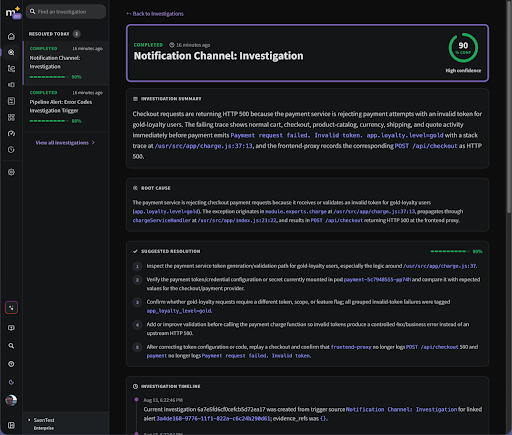Click payment pod name link in step 2
This screenshot has width=512, height=435.
click(x=377, y=279)
